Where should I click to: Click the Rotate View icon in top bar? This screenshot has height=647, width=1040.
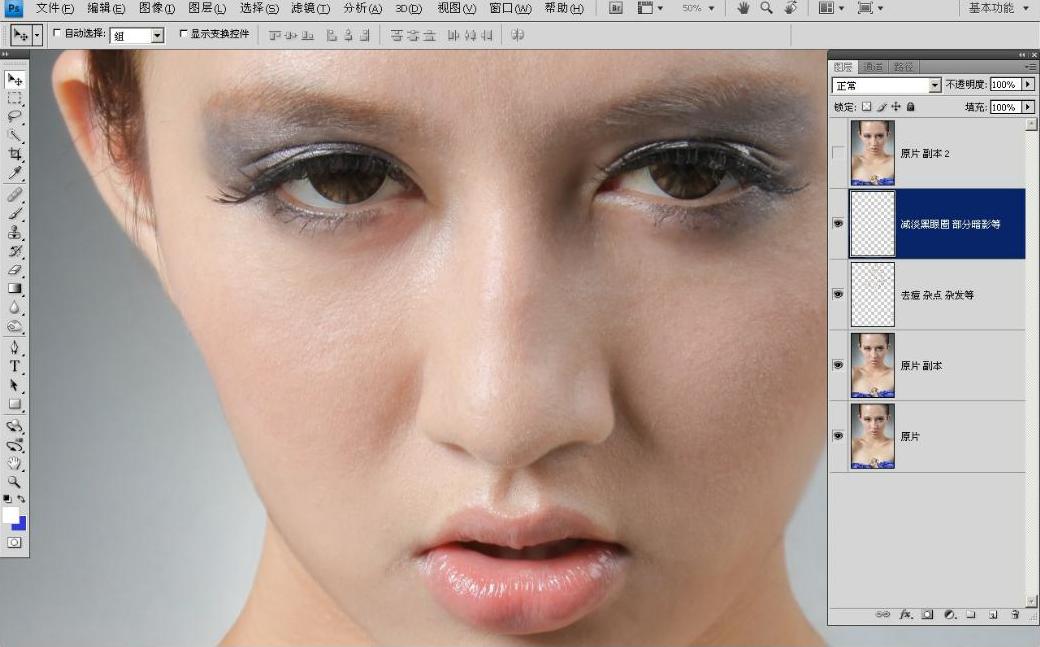(x=790, y=8)
